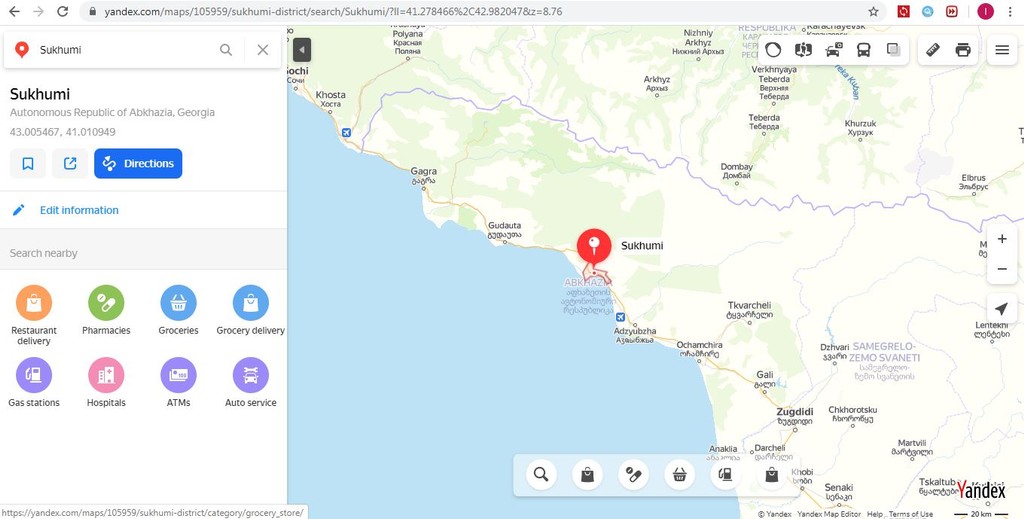Bookmark Sukhumi with the save icon
Image resolution: width=1024 pixels, height=519 pixels.
coord(27,164)
